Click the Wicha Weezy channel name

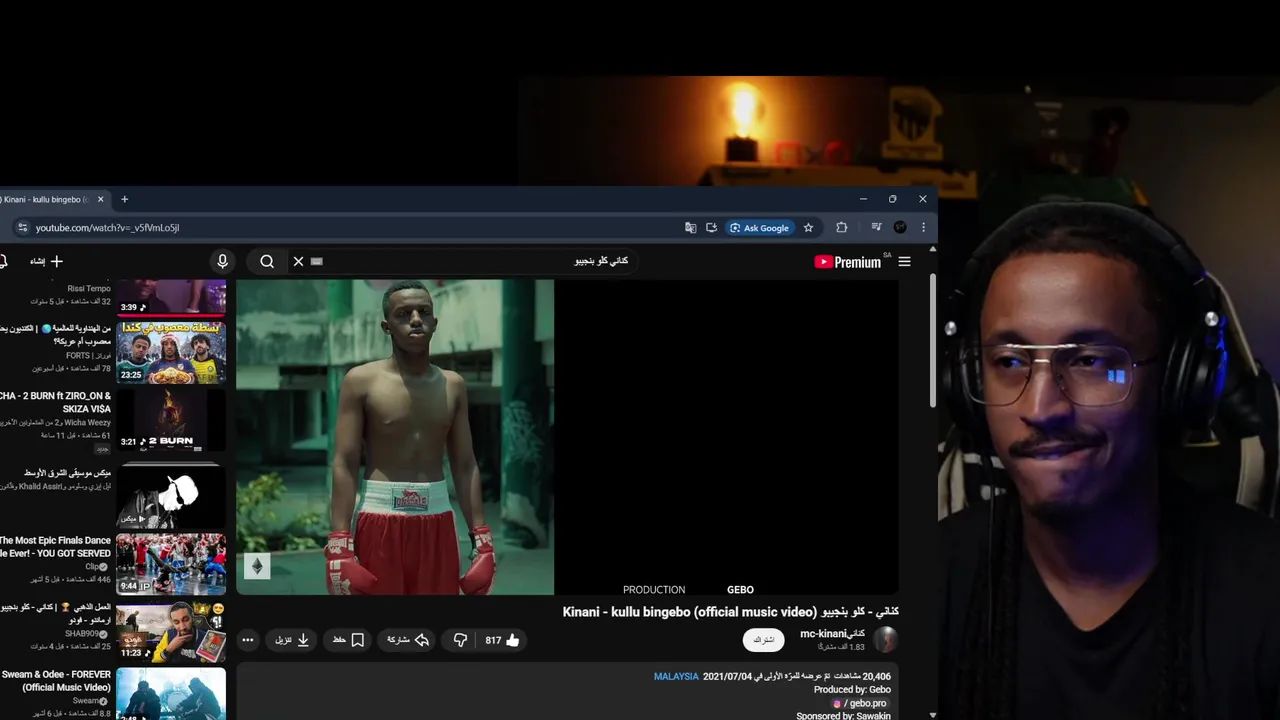pyautogui.click(x=87, y=423)
